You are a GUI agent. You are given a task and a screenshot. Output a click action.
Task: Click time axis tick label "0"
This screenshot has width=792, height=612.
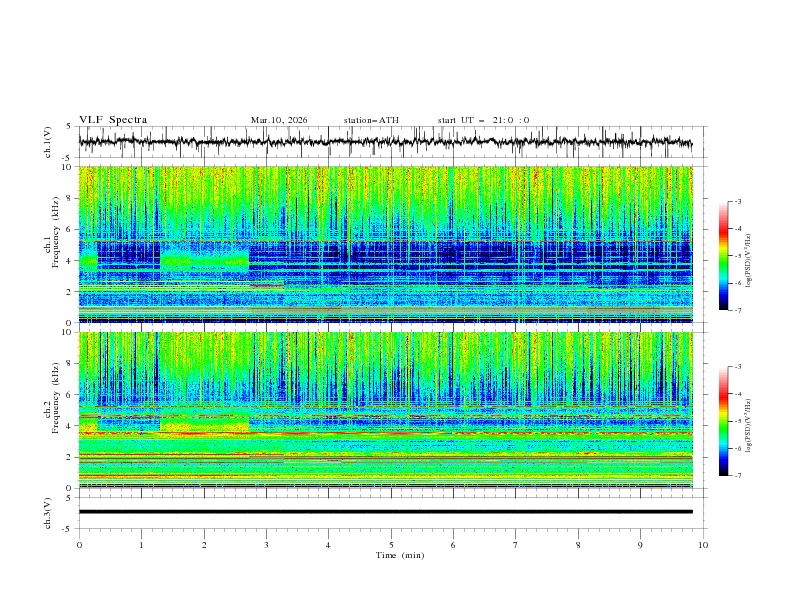pyautogui.click(x=79, y=545)
